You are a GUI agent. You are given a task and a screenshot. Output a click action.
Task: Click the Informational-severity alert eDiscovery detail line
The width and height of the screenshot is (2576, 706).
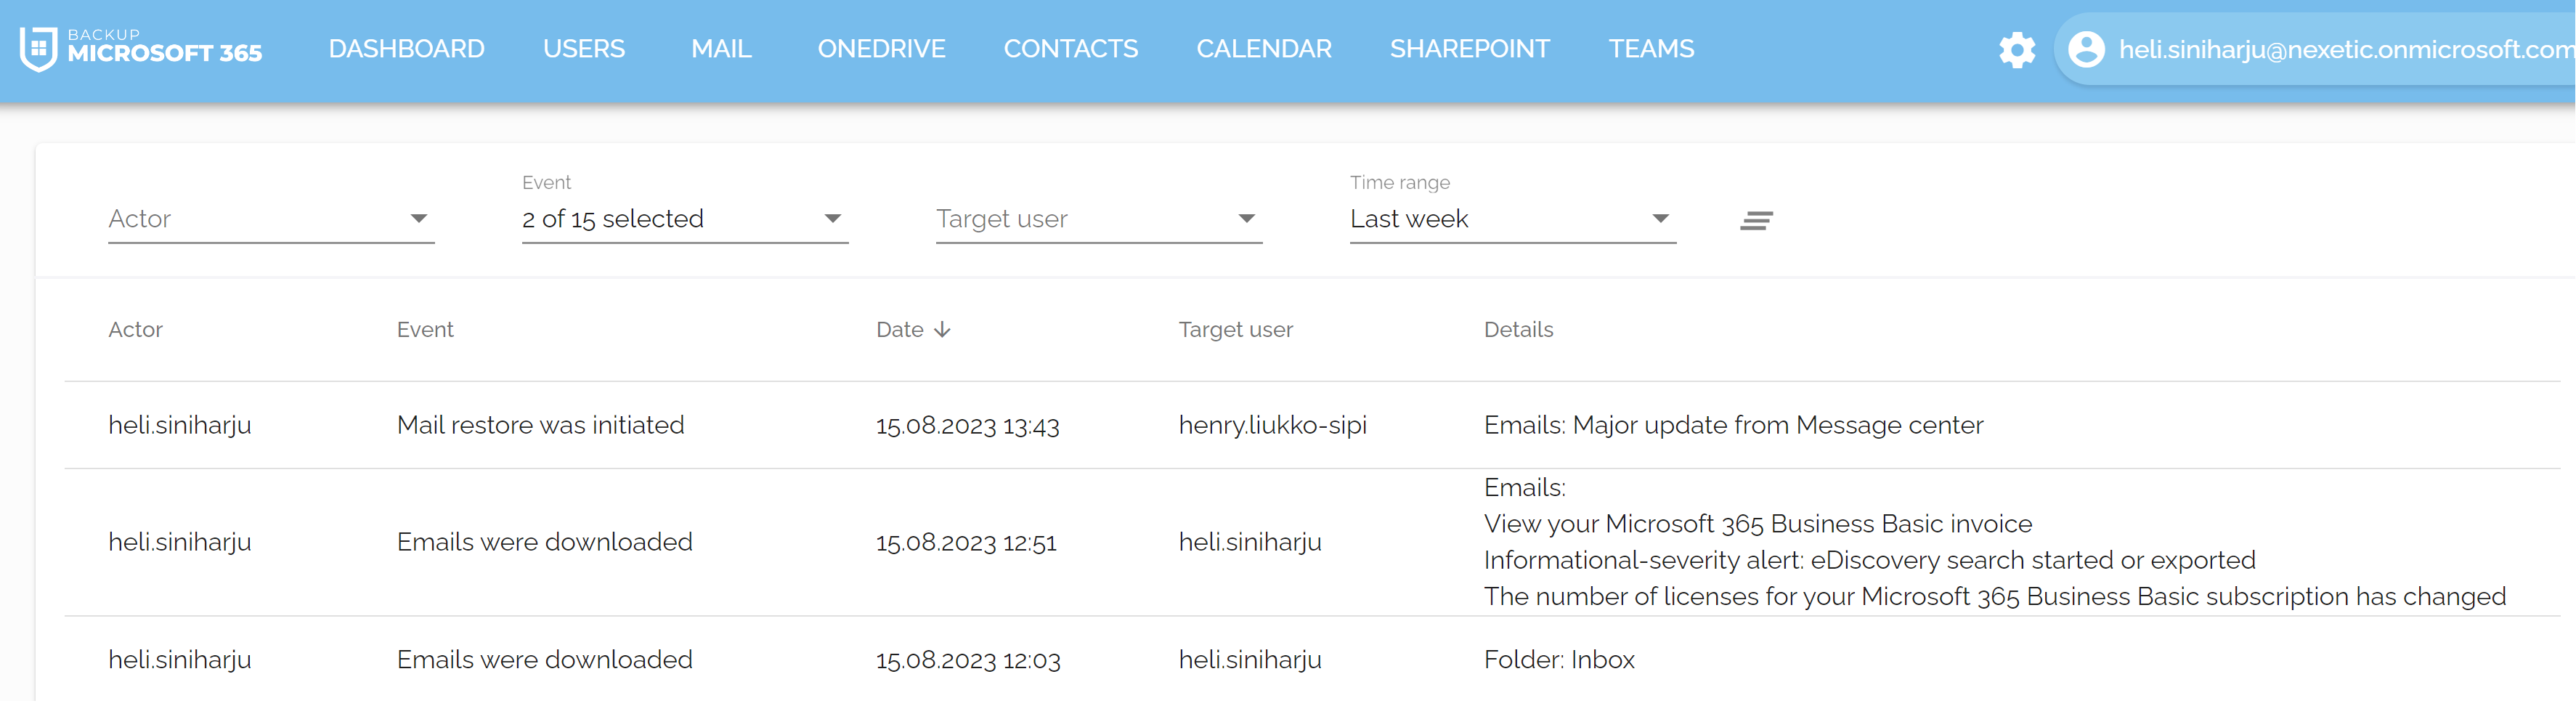(x=1869, y=560)
